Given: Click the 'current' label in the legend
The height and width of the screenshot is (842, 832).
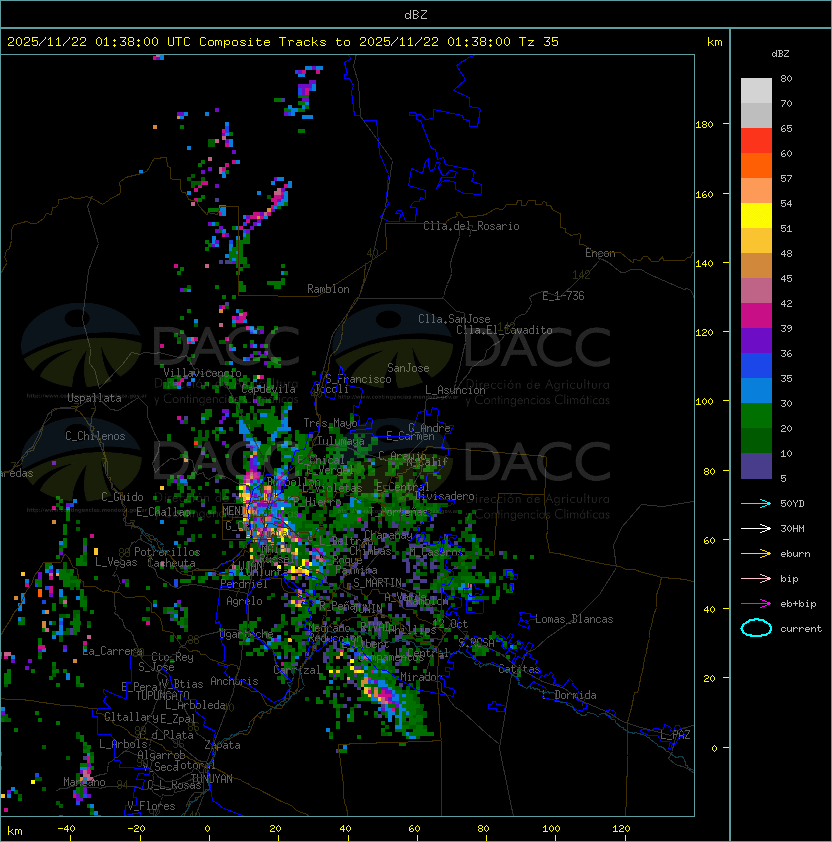Looking at the screenshot, I should click(801, 628).
